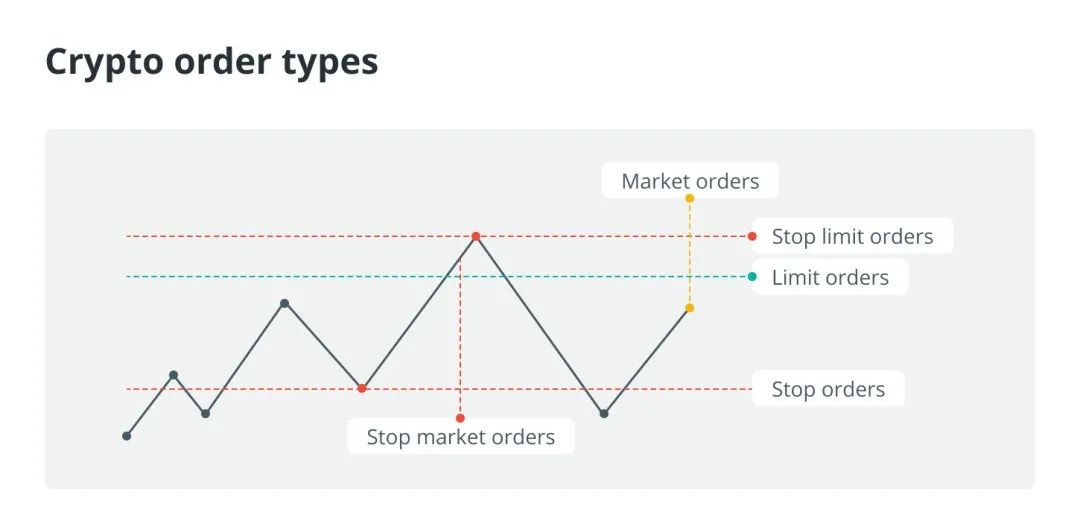Click the teal dot beside Limit orders
Image resolution: width=1080 pixels, height=509 pixels.
(x=752, y=277)
